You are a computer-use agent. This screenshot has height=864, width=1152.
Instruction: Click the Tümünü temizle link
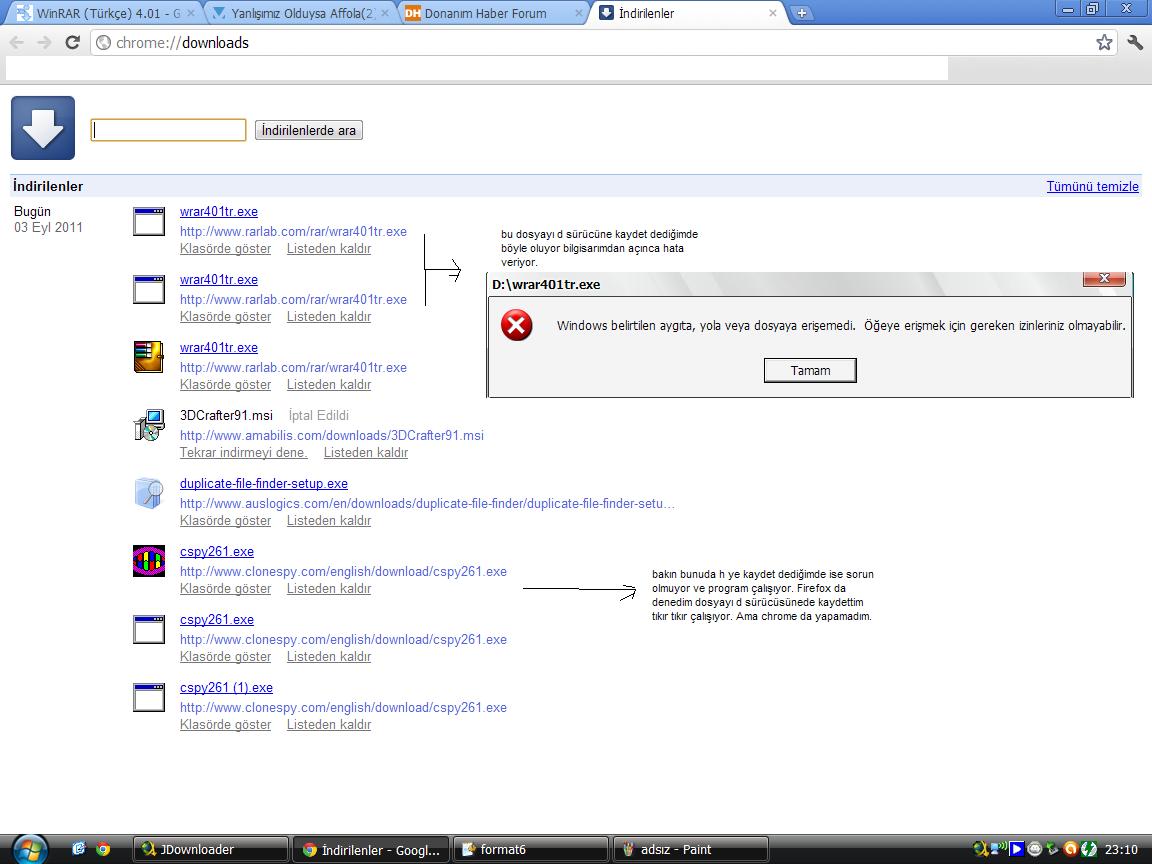click(1092, 187)
